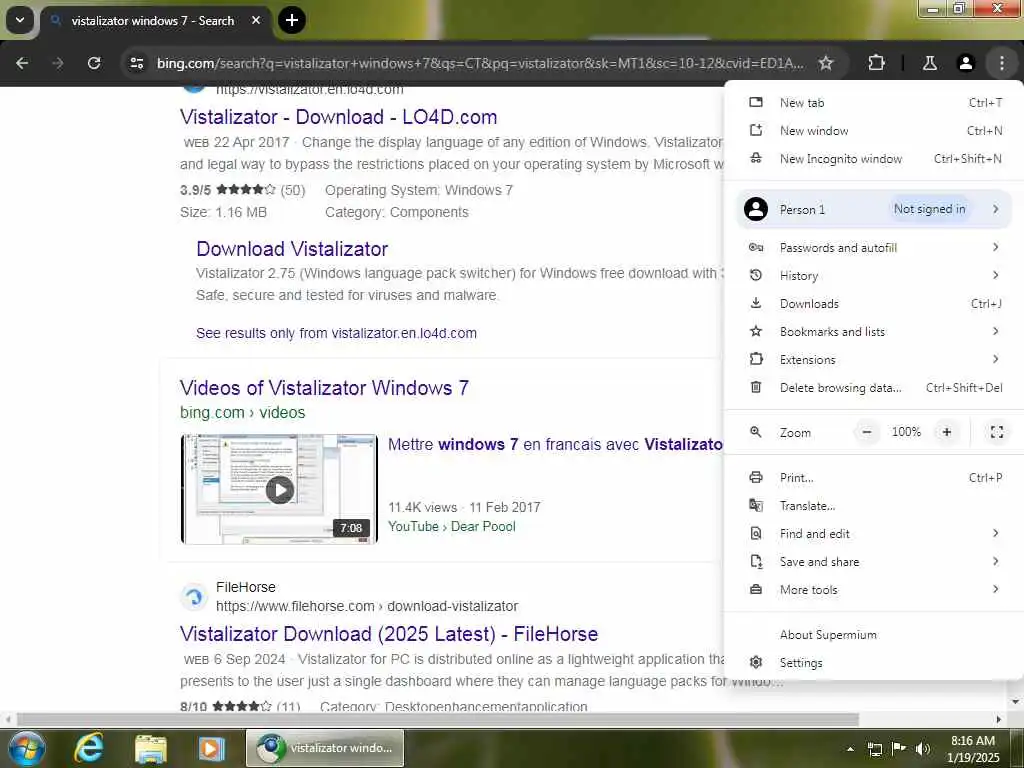Open Videos of Vistalizator Windows 7
The image size is (1024, 768).
[x=324, y=388]
